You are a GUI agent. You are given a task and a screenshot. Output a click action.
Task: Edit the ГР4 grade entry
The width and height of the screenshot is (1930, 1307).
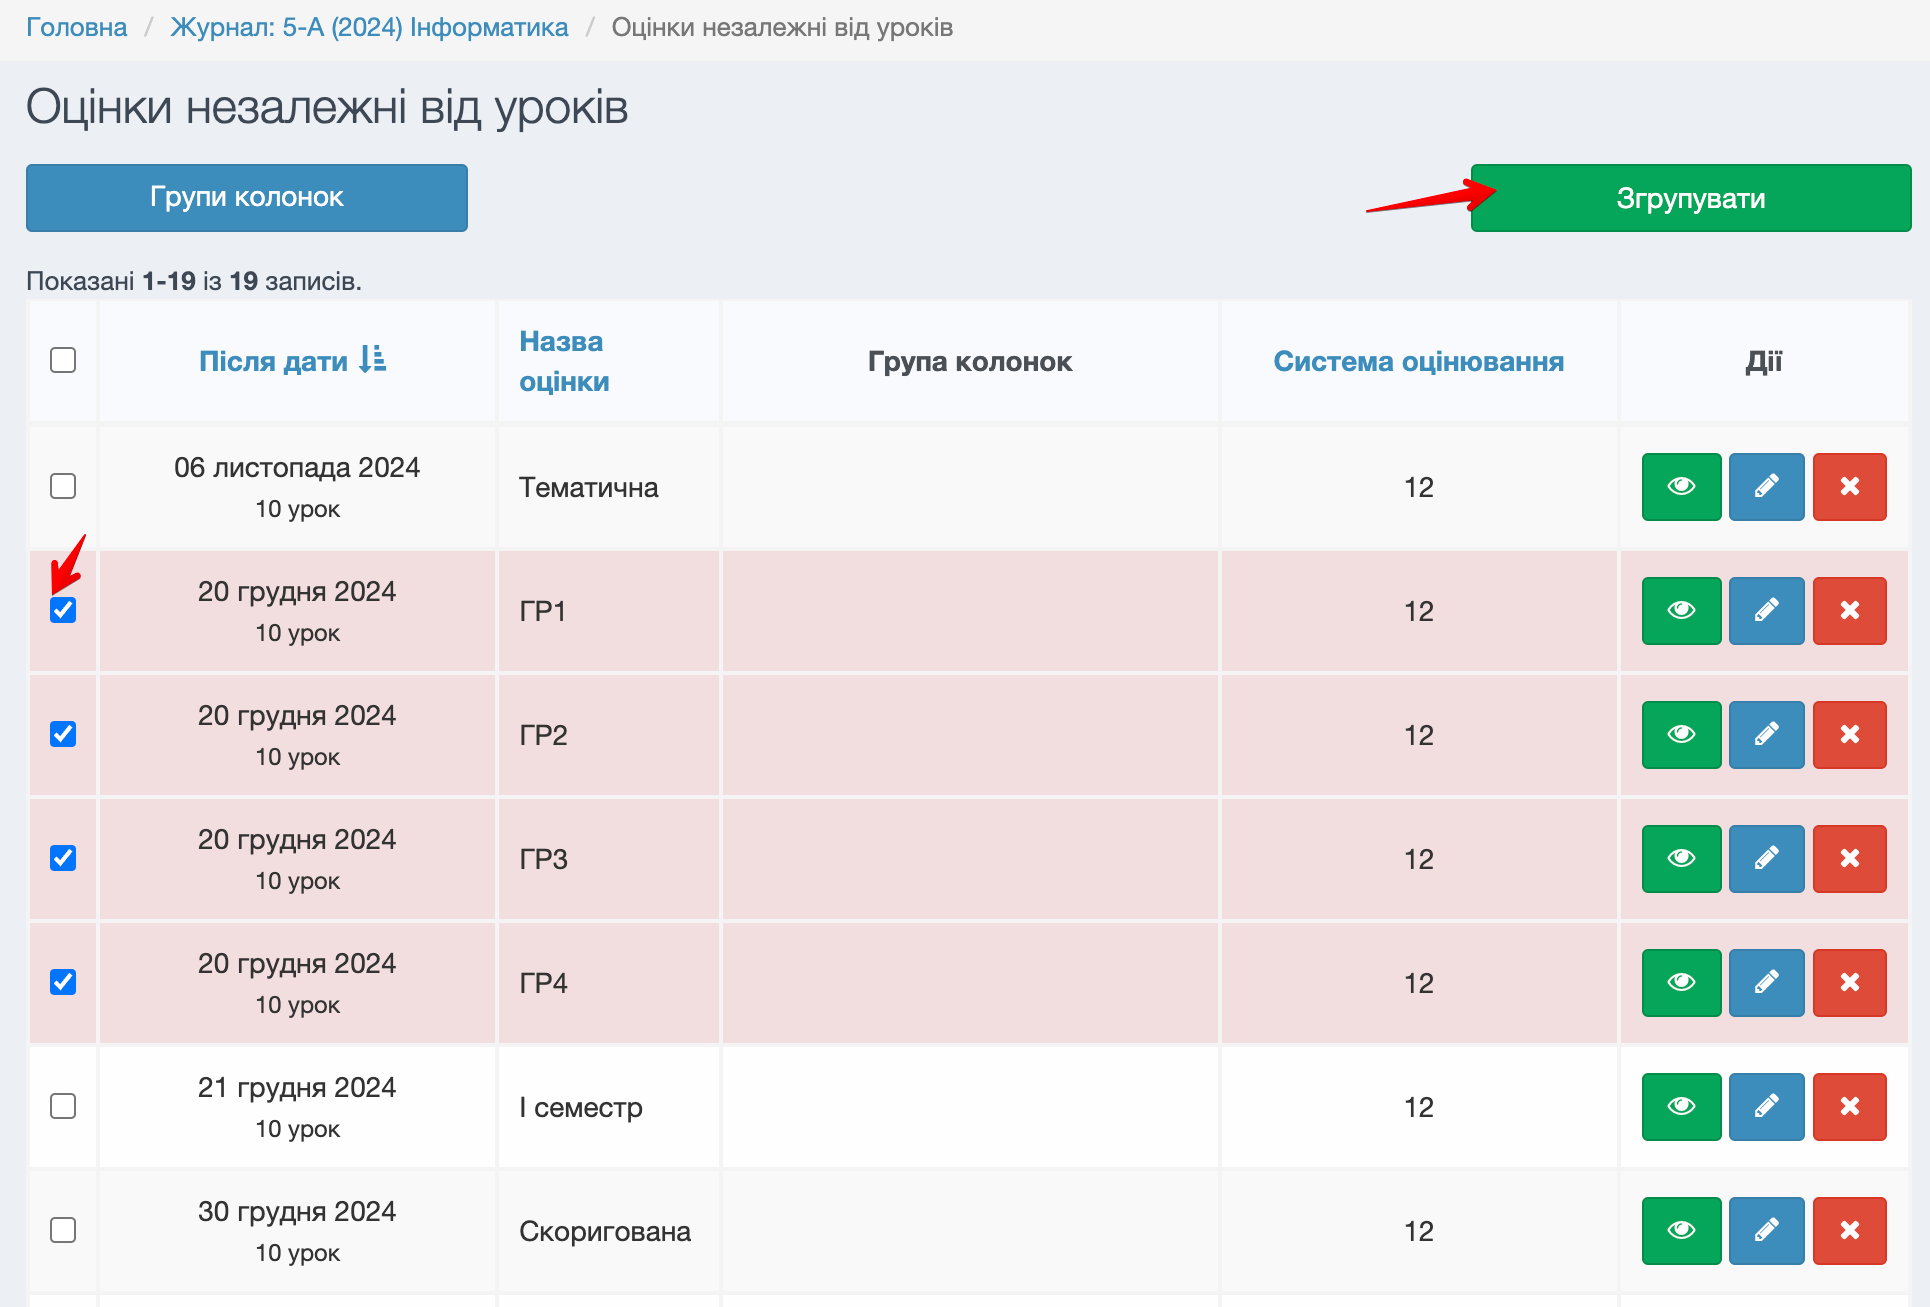tap(1766, 983)
